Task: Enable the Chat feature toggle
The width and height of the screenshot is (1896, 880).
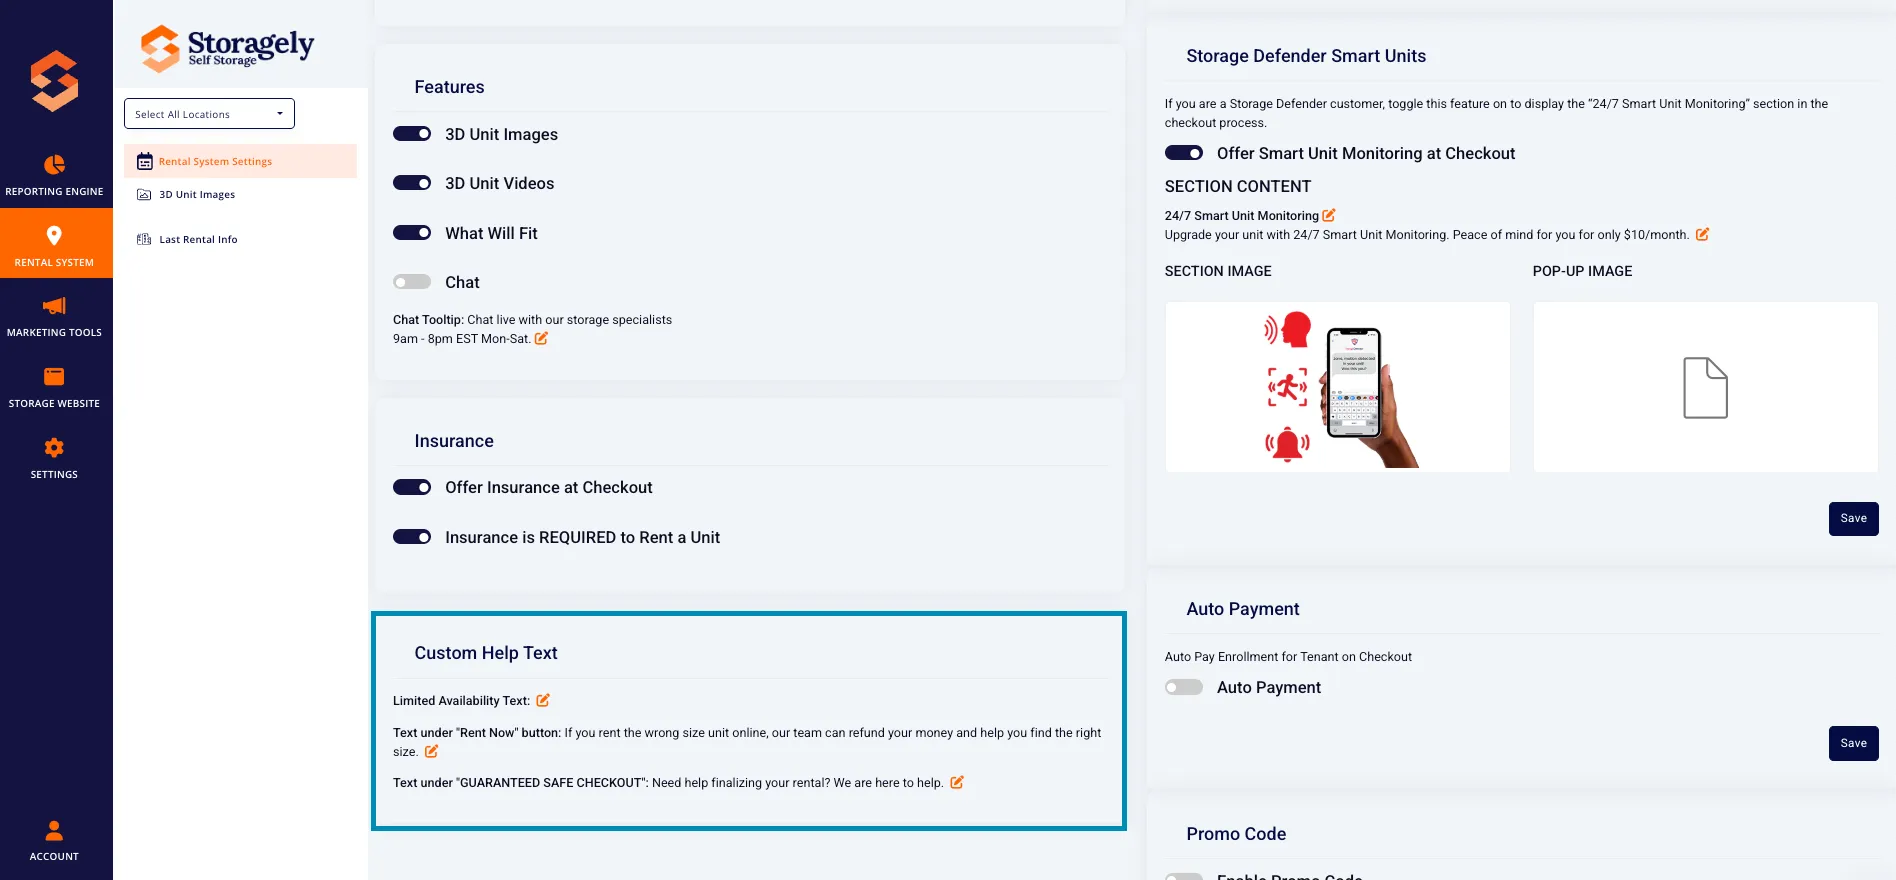Action: click(412, 282)
